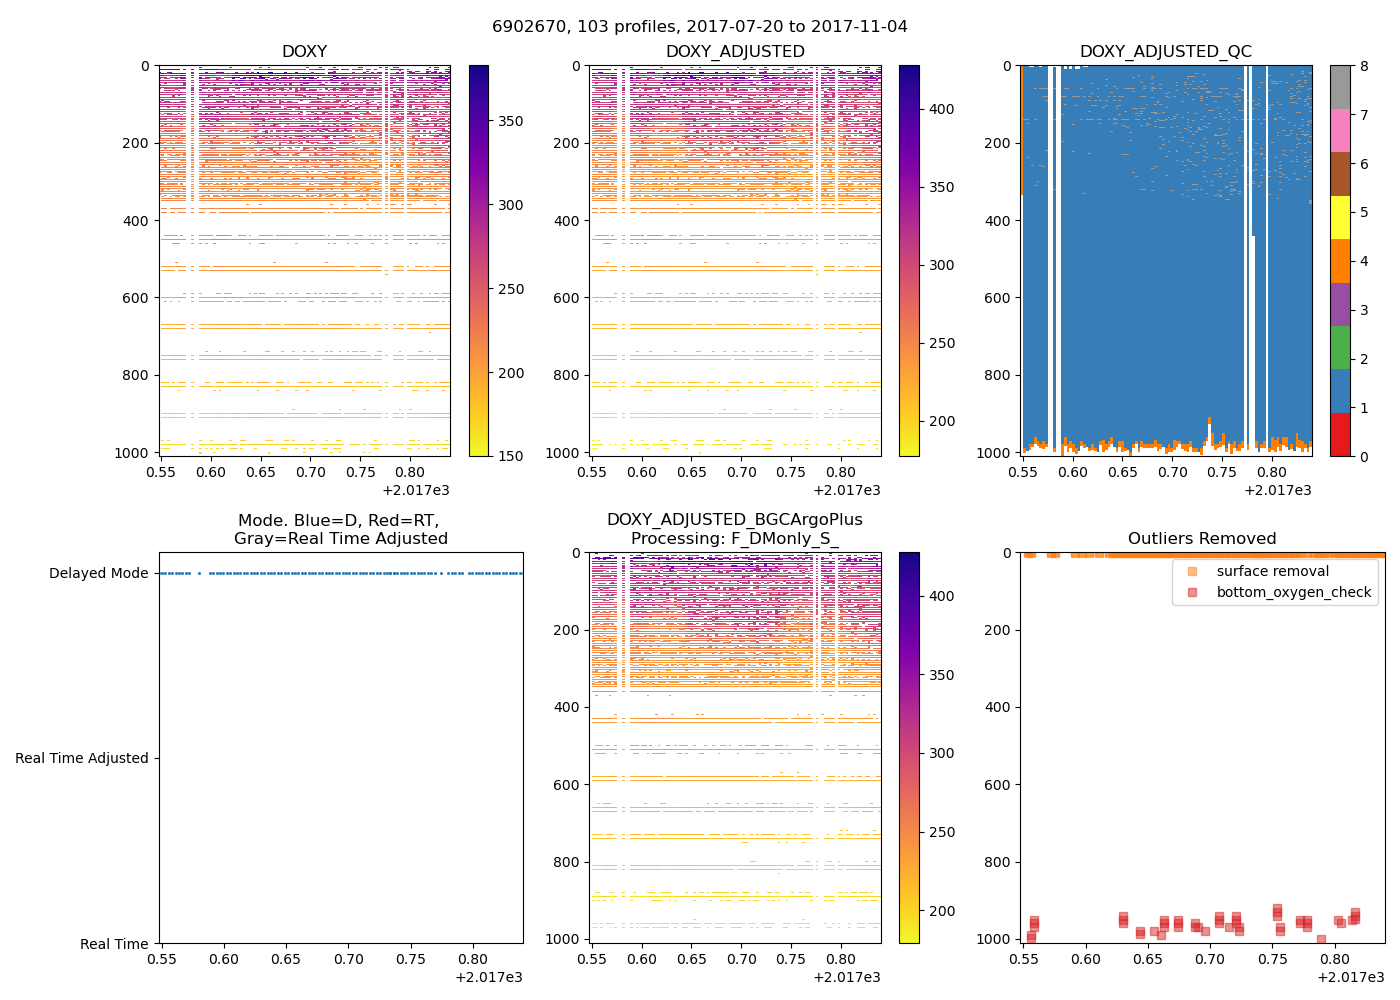1400x1000 pixels.
Task: Pick the yellow segment in QC colorbar
Action: coord(1340,217)
